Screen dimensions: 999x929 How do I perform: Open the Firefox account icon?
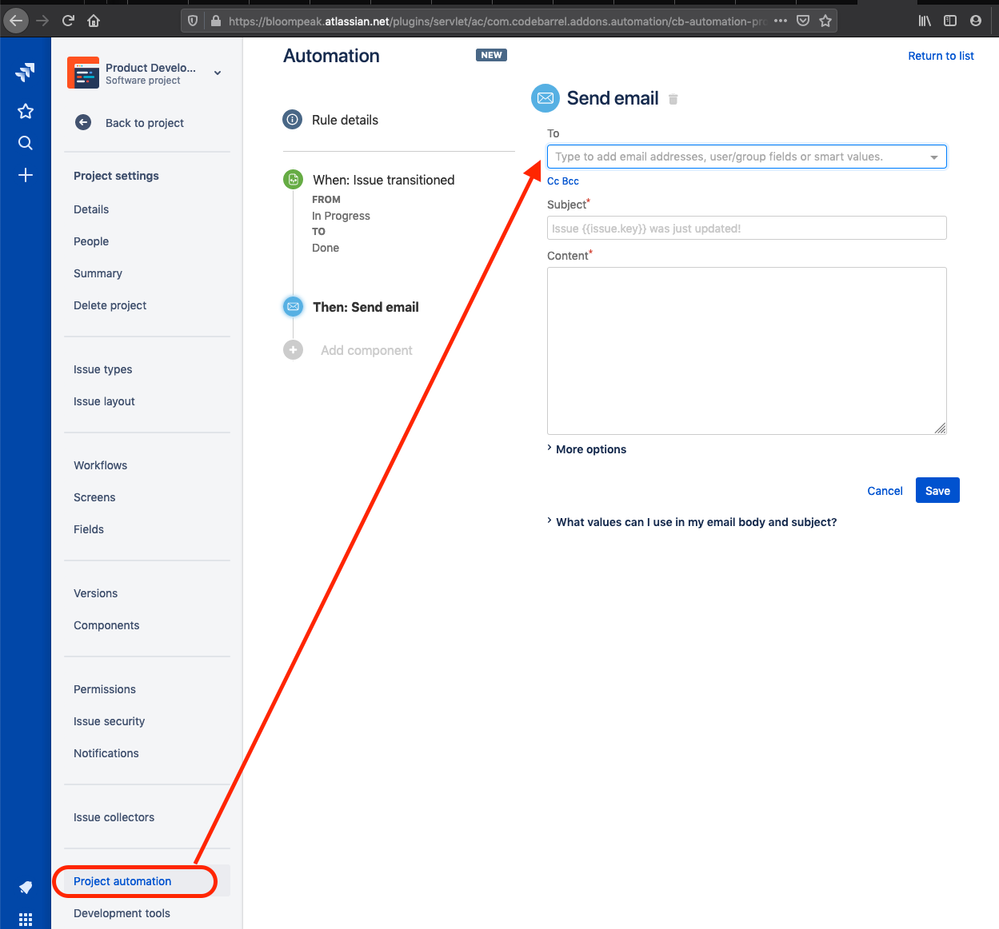click(975, 21)
